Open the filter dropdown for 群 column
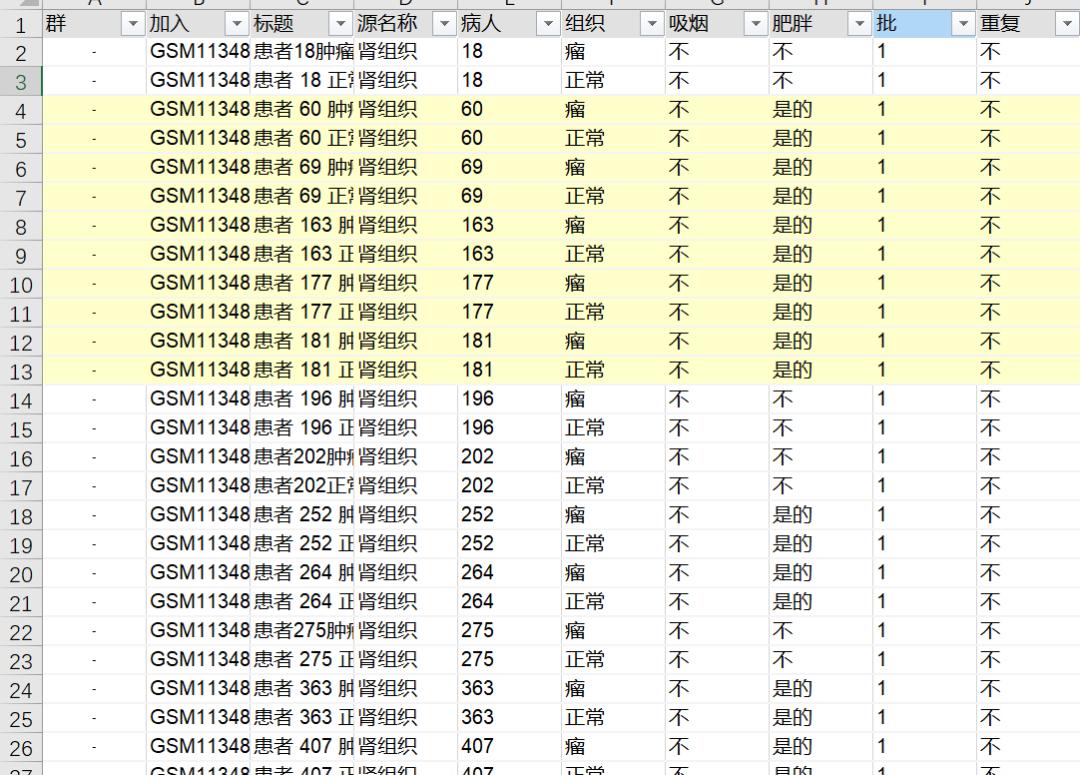This screenshot has width=1080, height=775. tap(133, 25)
